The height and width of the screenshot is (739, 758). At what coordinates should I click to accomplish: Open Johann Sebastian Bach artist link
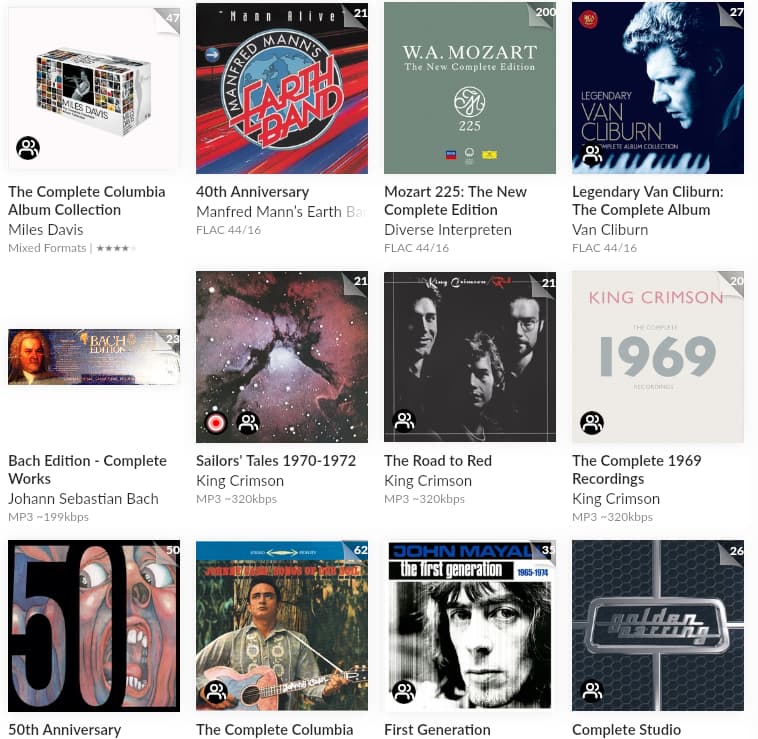83,498
